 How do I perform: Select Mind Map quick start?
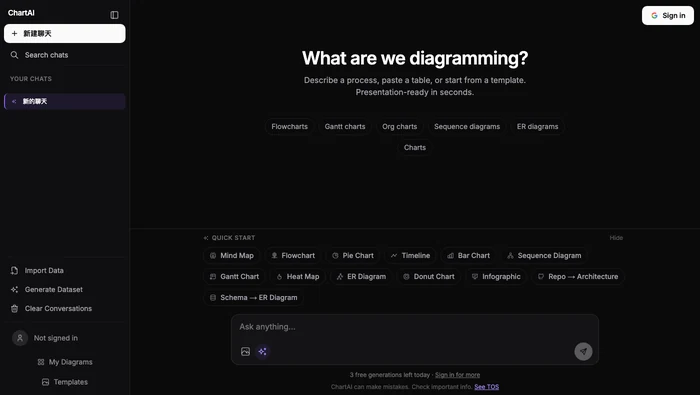pos(231,255)
